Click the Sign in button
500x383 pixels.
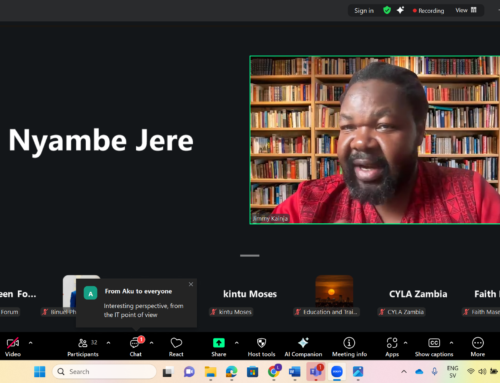tap(364, 11)
